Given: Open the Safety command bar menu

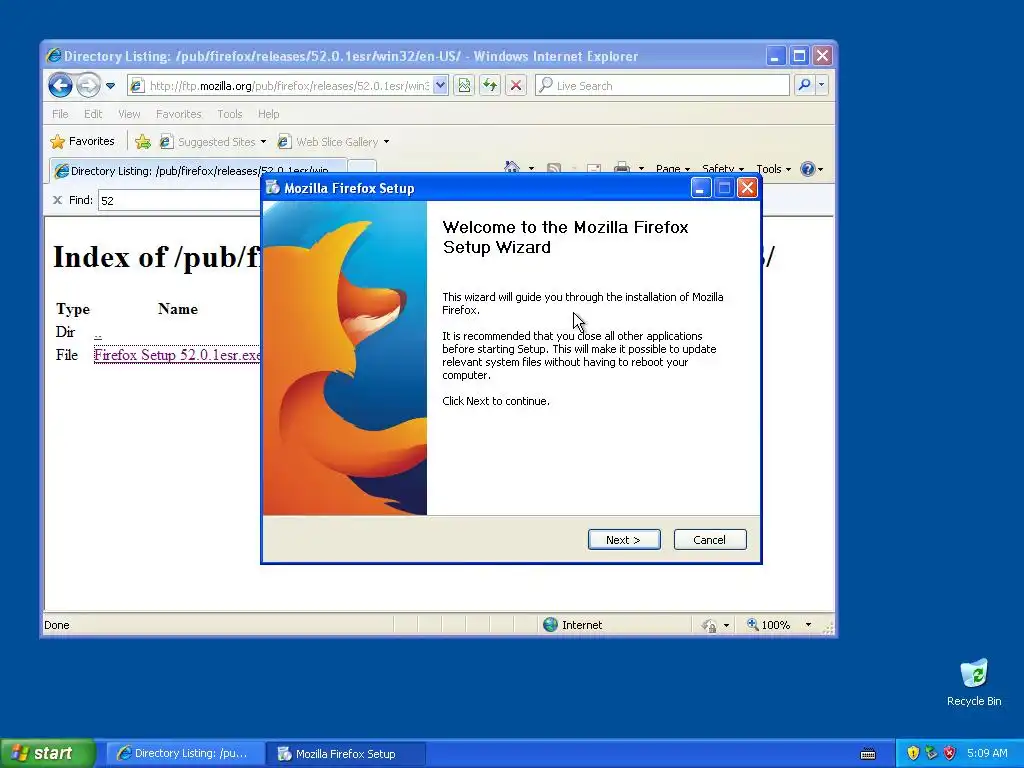Looking at the screenshot, I should tap(722, 168).
